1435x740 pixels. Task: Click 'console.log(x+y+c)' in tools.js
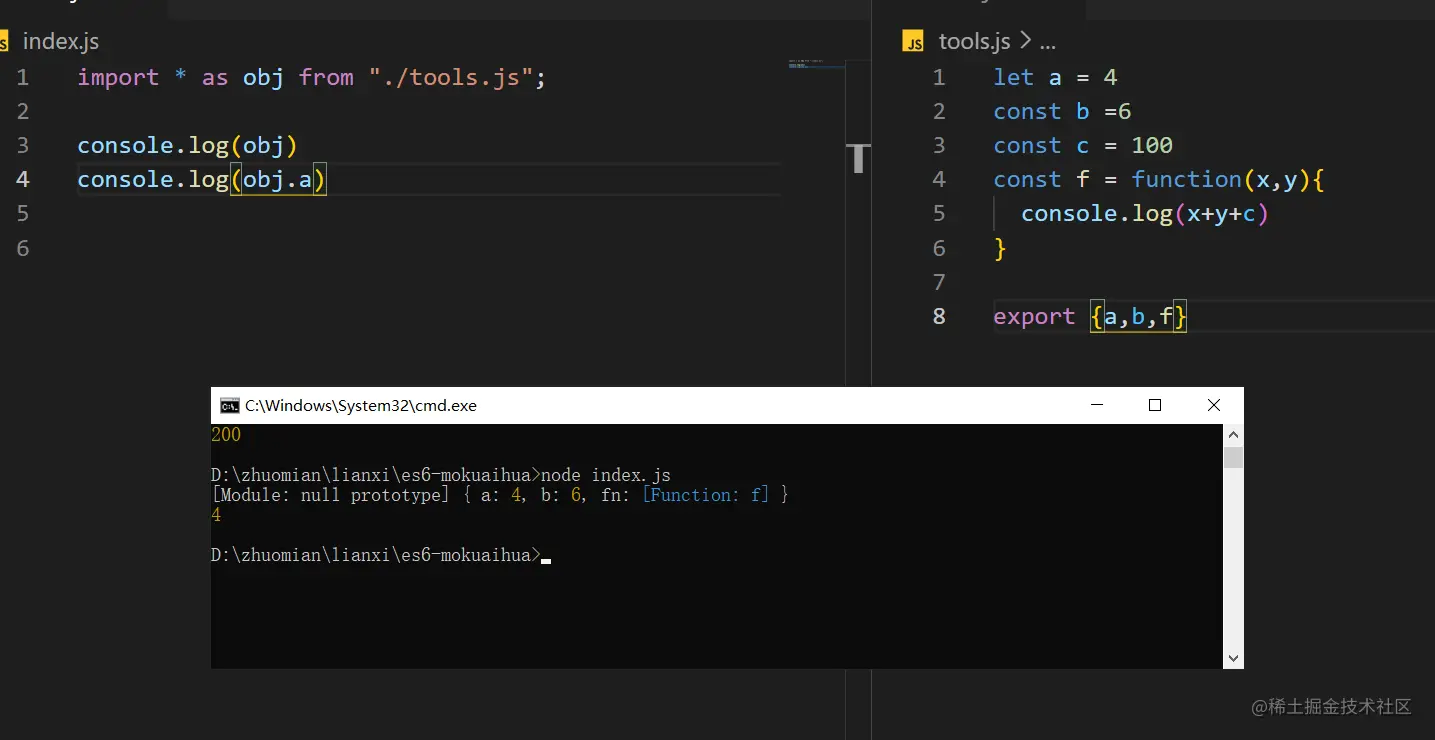[x=1145, y=213]
